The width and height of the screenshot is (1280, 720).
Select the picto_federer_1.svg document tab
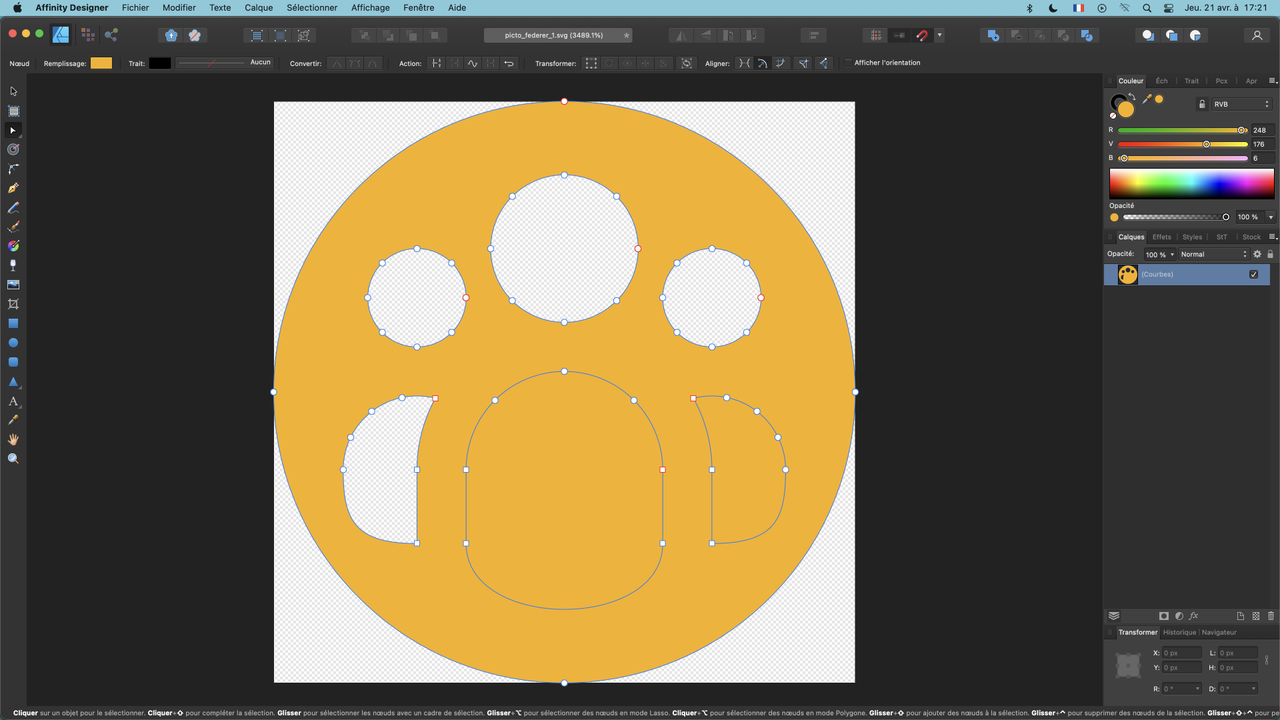point(558,35)
